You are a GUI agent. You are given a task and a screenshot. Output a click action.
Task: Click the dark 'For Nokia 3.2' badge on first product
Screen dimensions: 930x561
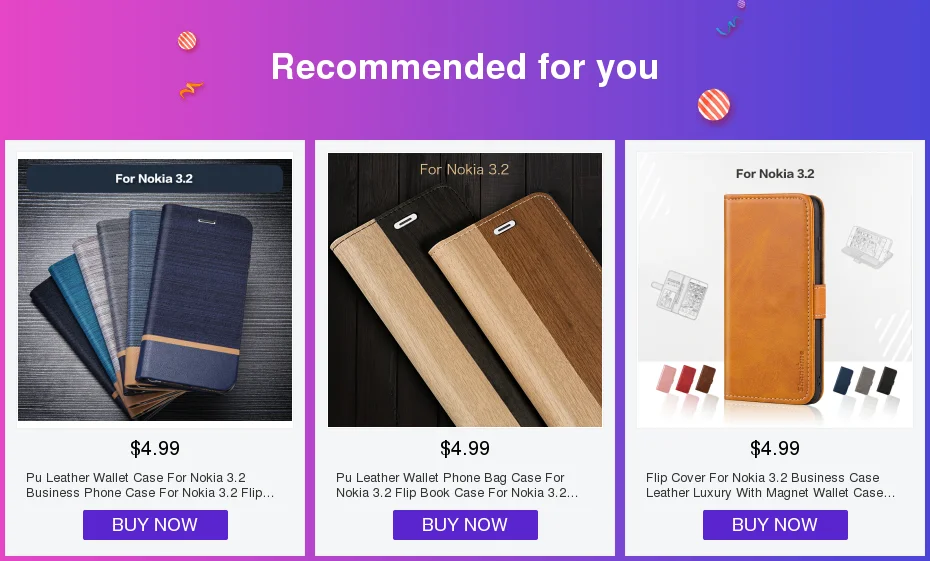coord(154,178)
